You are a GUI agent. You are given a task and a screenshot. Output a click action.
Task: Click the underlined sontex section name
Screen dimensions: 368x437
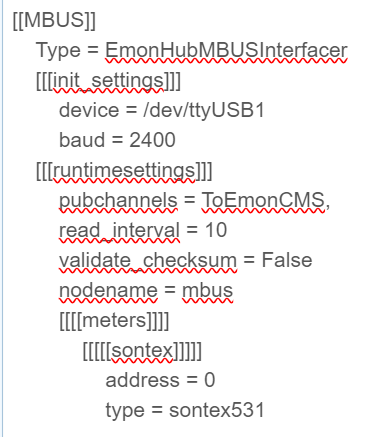[x=142, y=350]
